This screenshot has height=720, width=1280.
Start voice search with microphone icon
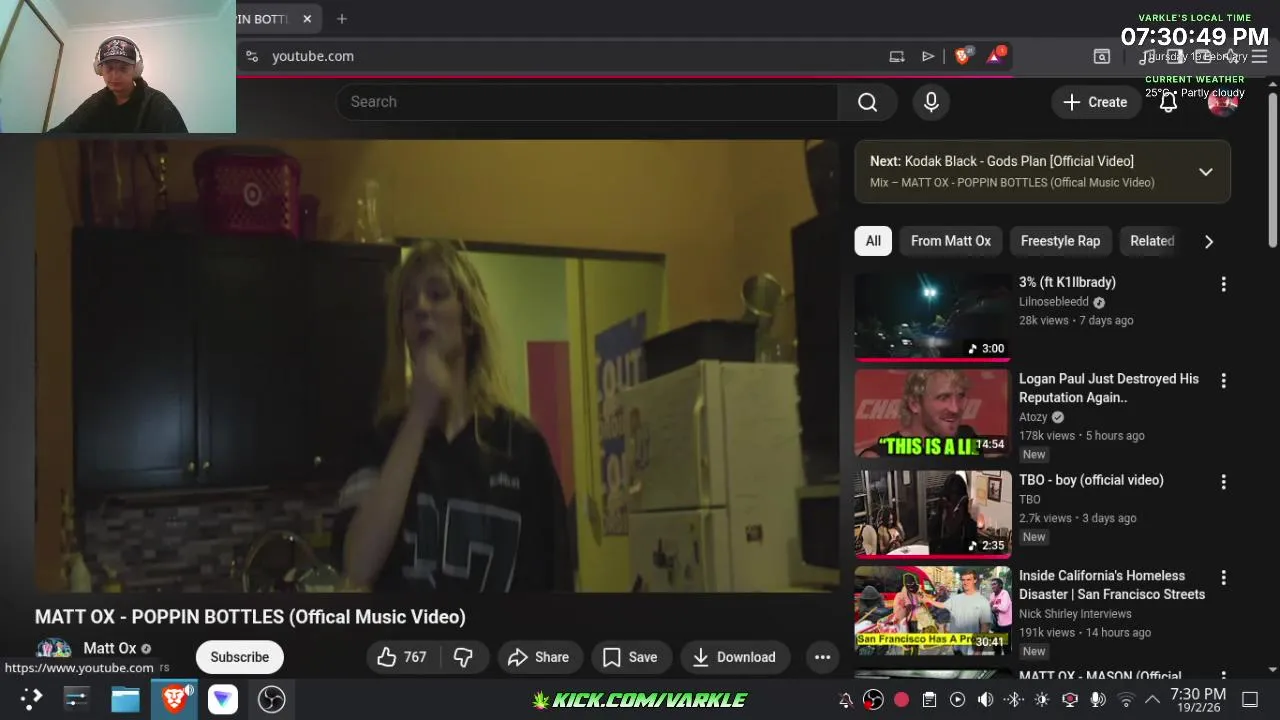931,102
